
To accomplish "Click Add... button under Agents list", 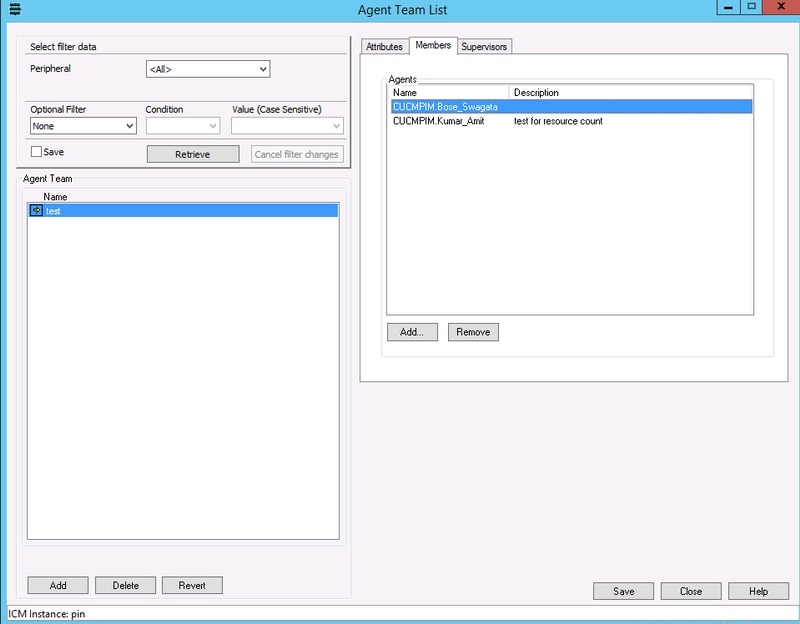I will coord(412,332).
